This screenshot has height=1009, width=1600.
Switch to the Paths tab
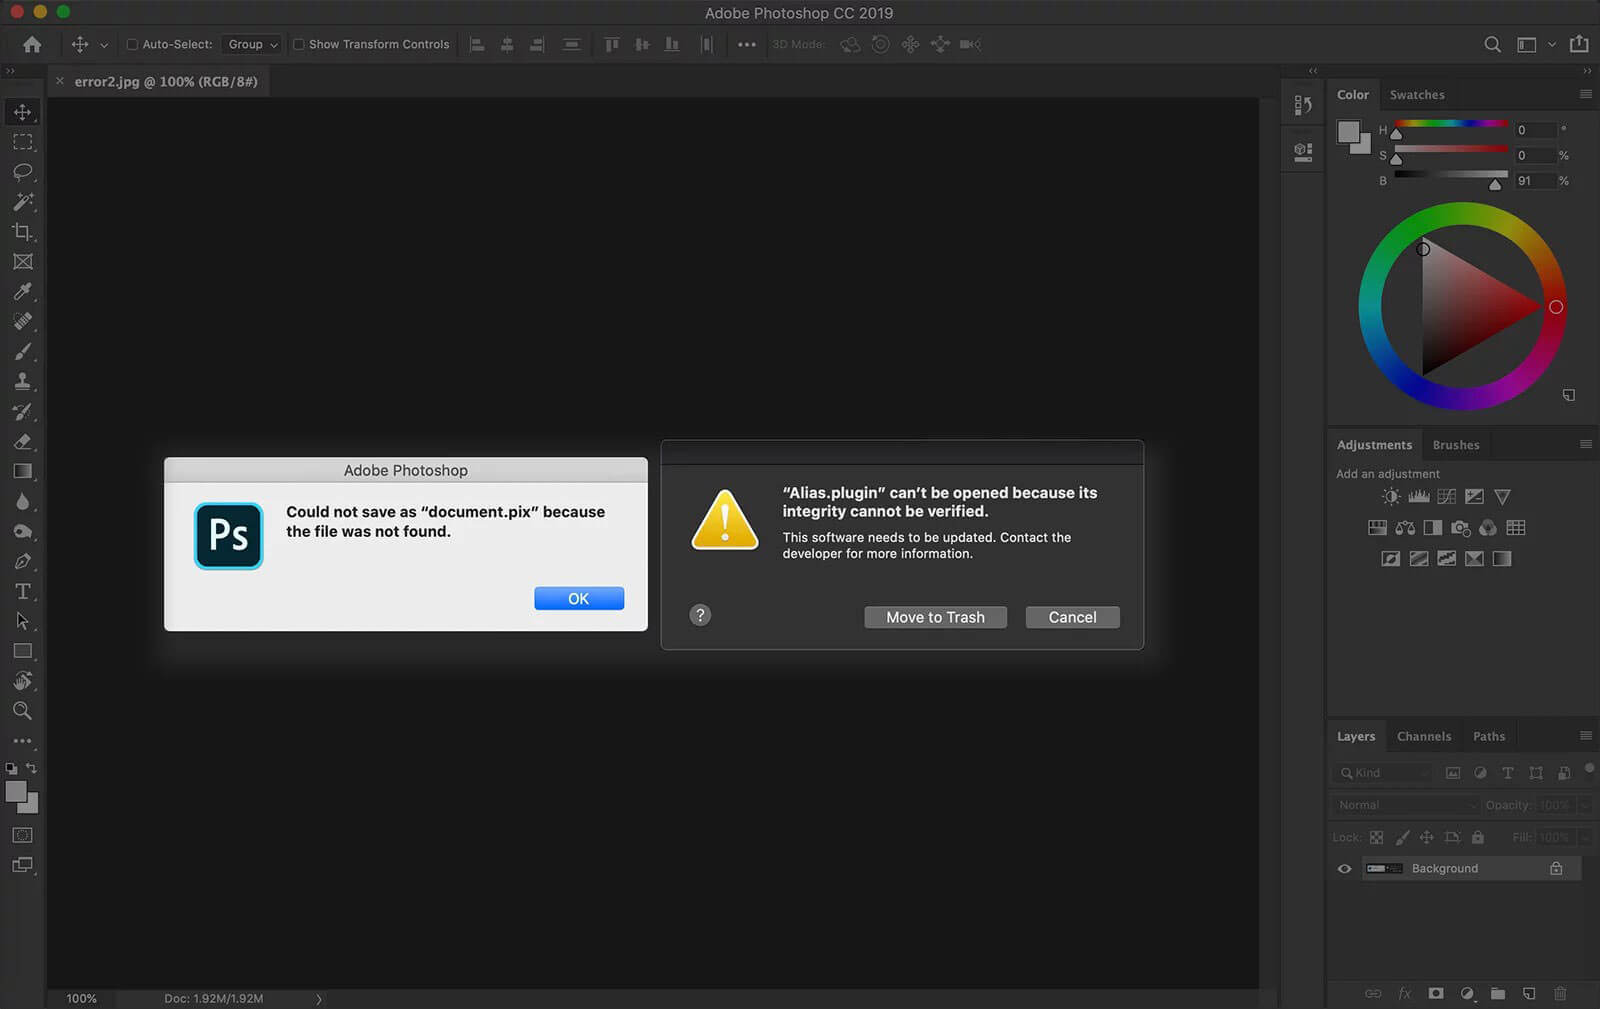pos(1488,736)
